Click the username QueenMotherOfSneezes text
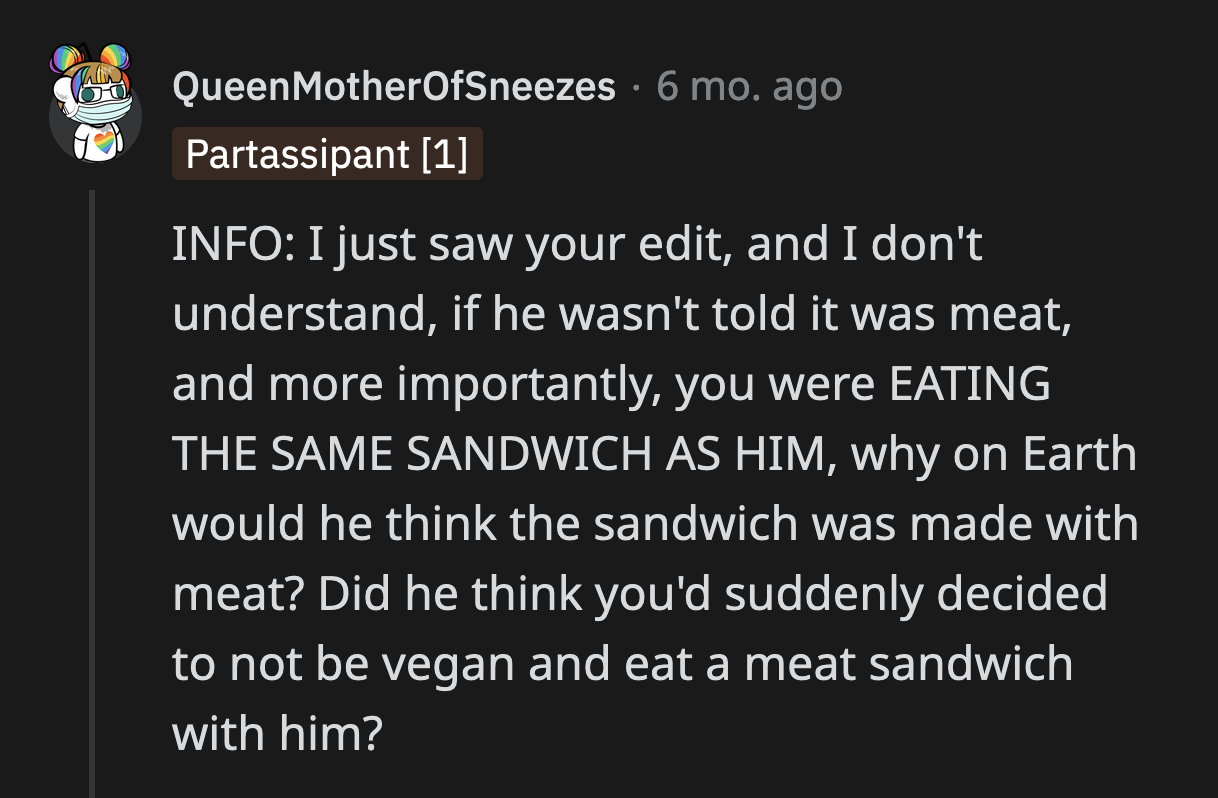Viewport: 1218px width, 798px height. (x=393, y=86)
